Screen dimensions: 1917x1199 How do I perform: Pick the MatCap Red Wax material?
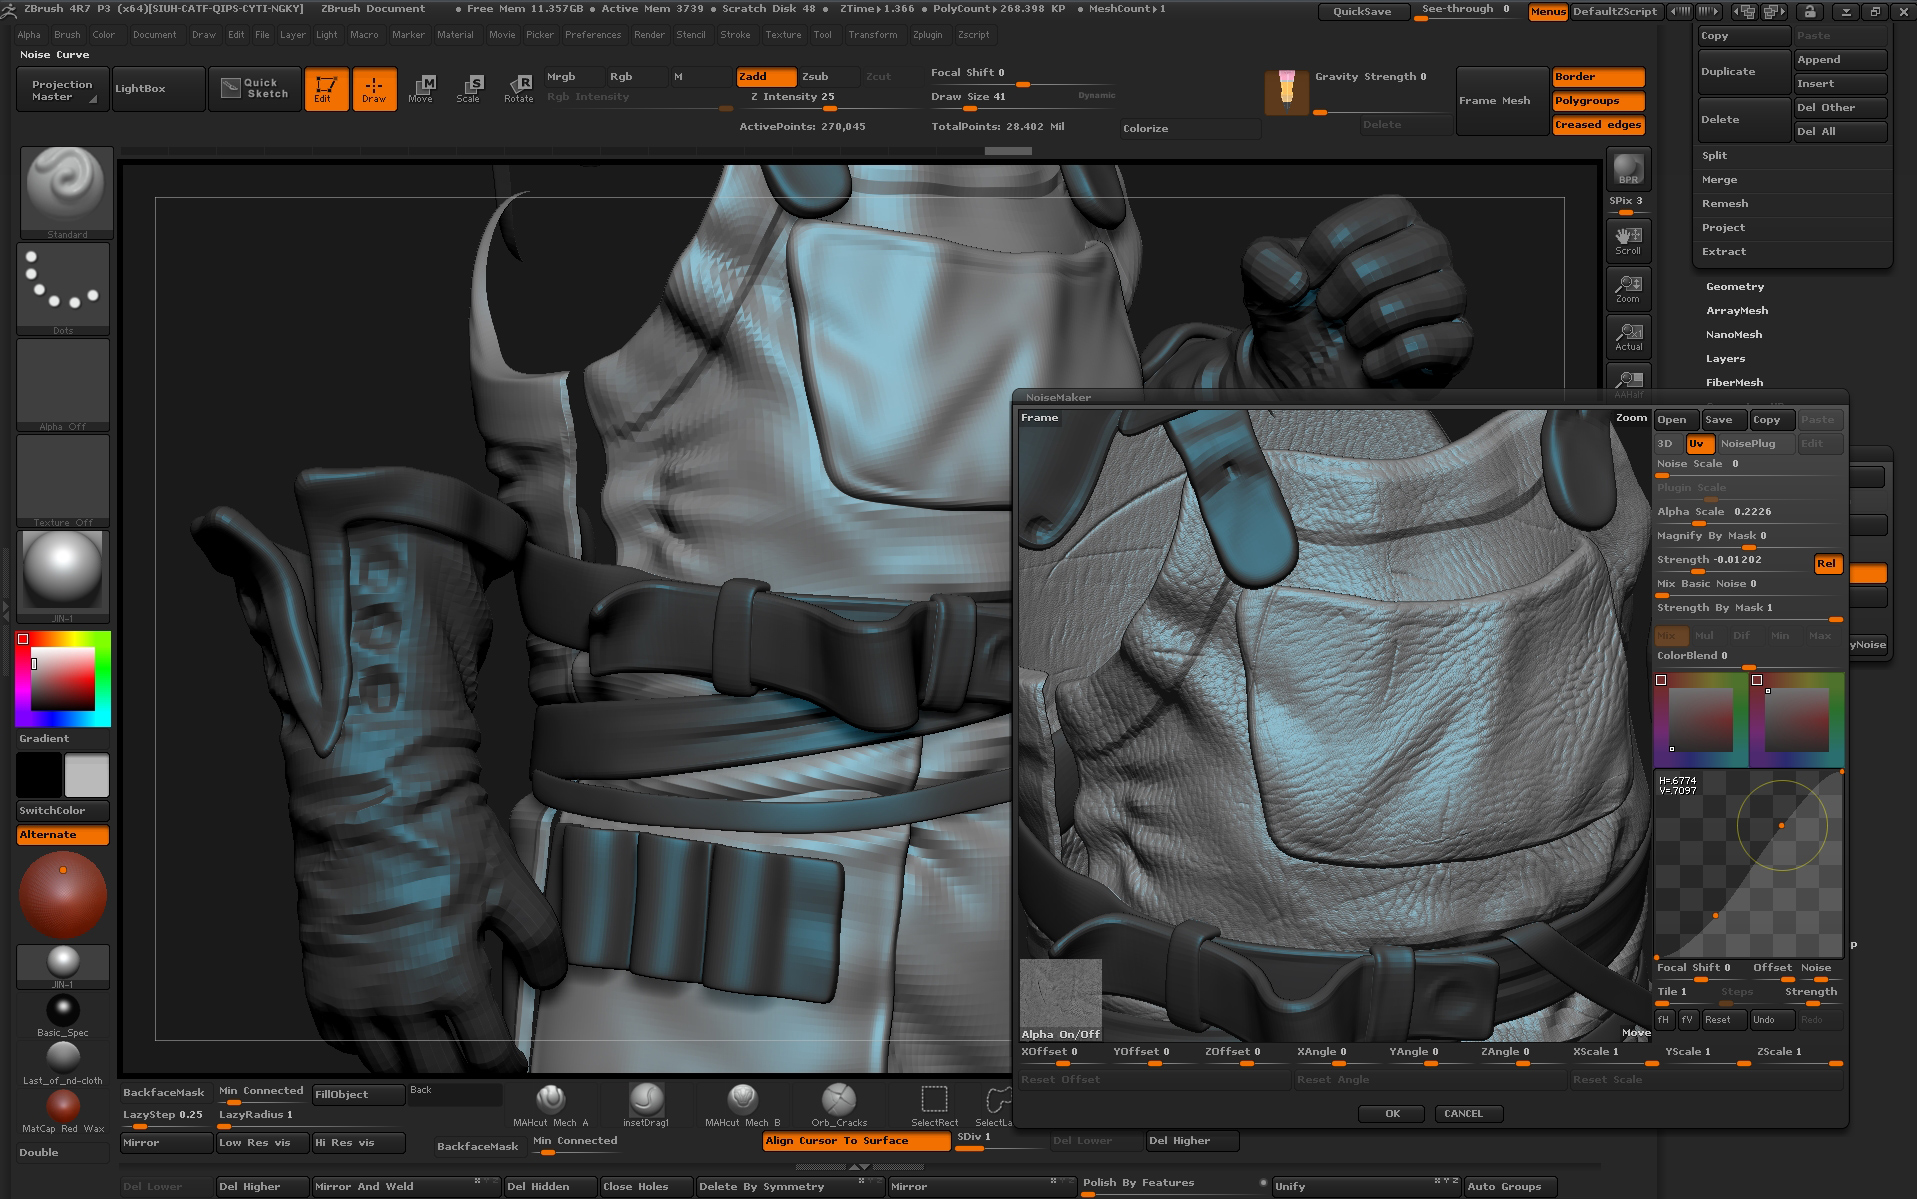62,1110
